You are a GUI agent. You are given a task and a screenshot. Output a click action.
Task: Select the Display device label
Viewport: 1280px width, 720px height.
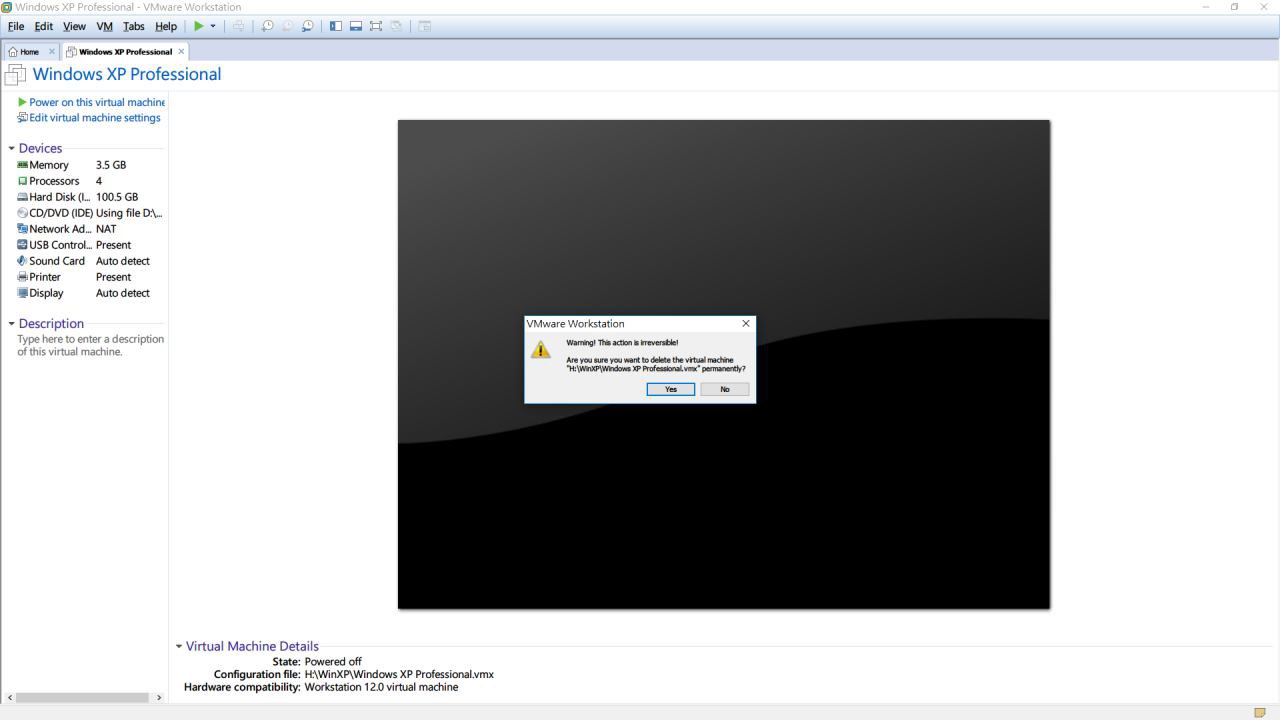46,293
